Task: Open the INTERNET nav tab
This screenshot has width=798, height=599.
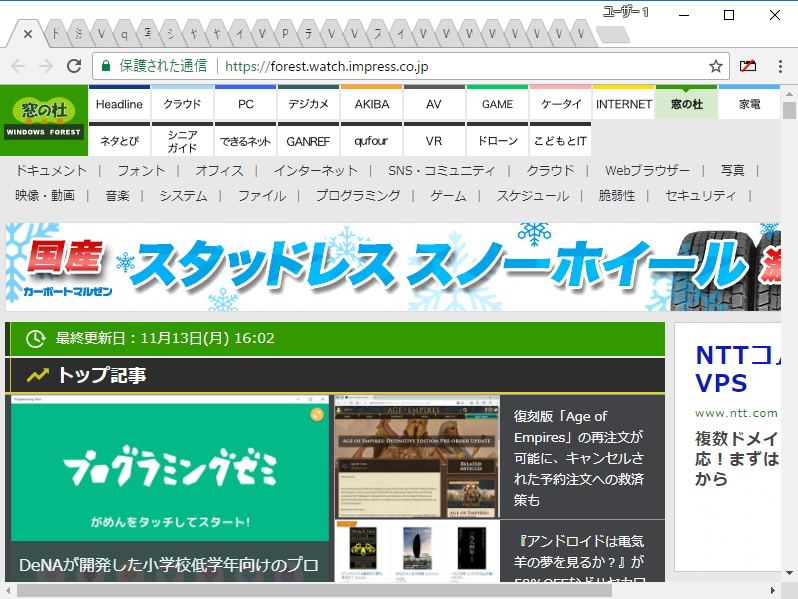Action: pyautogui.click(x=623, y=104)
